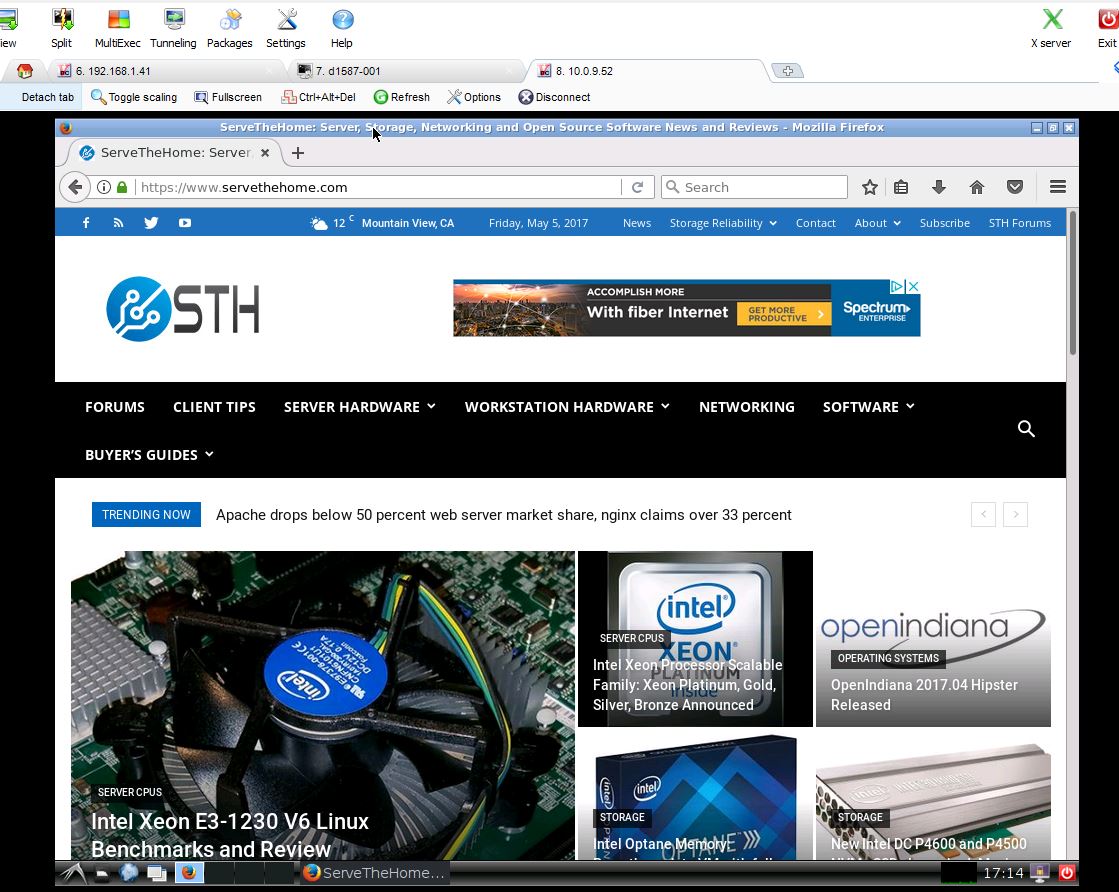
Task: Open FORUMS in main navigation
Action: (x=115, y=407)
